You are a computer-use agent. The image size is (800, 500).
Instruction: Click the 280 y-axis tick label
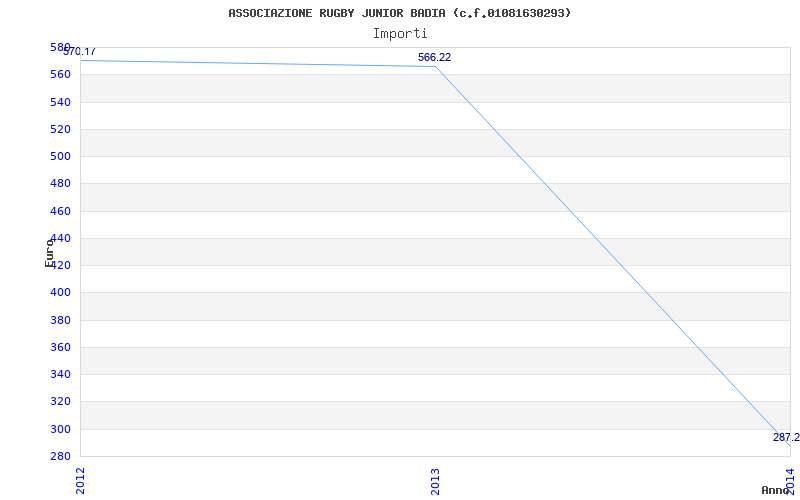[60, 456]
